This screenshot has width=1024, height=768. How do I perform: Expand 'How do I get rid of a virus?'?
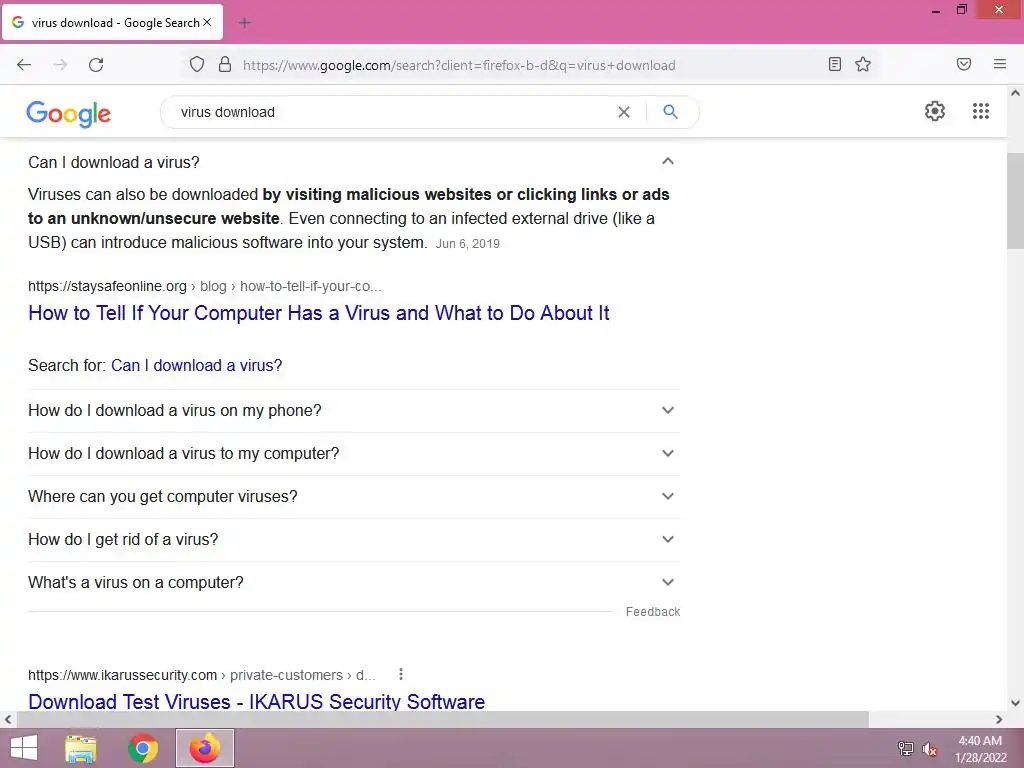(x=353, y=540)
